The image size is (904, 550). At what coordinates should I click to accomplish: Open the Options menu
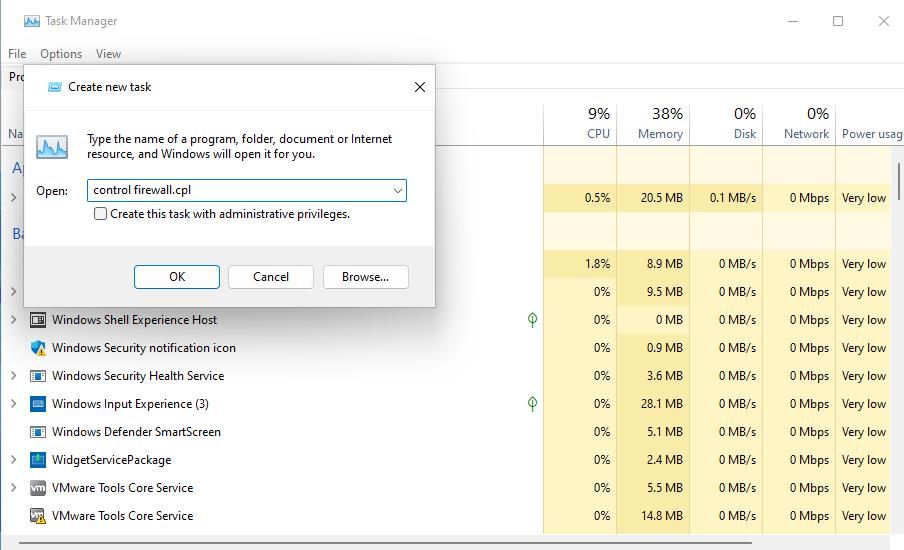[61, 54]
